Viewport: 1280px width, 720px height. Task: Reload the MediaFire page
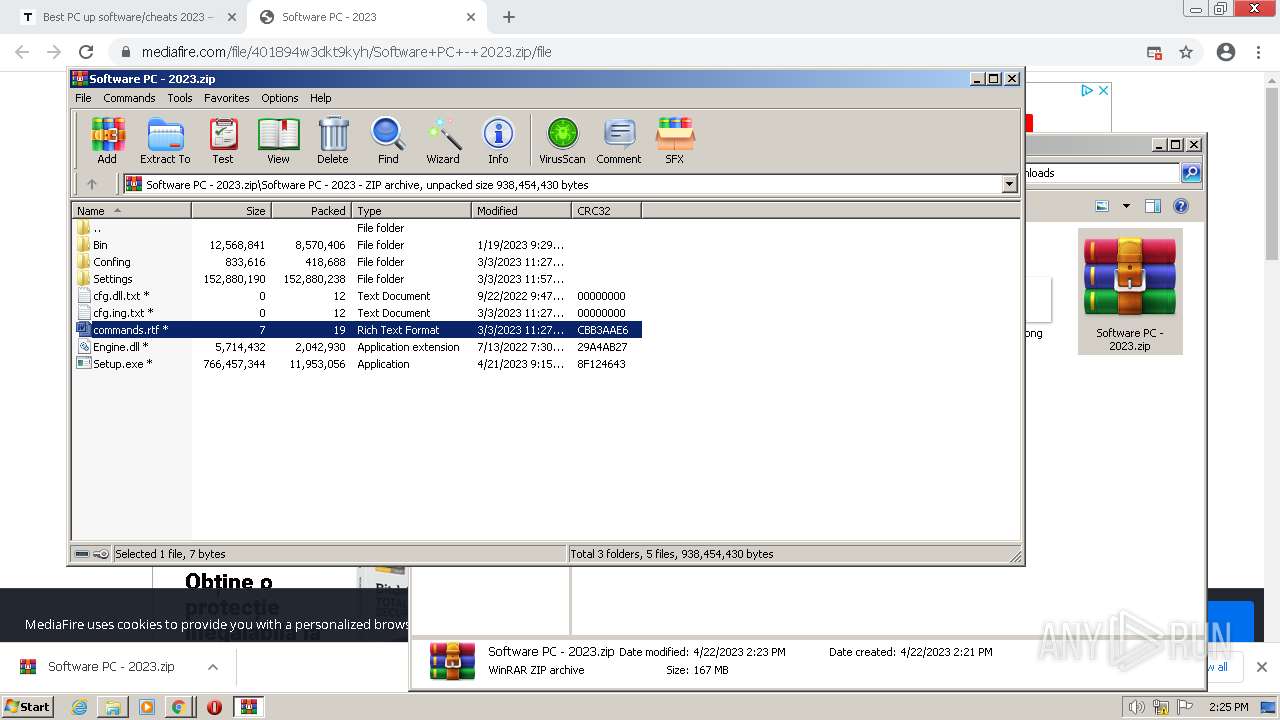(x=86, y=52)
